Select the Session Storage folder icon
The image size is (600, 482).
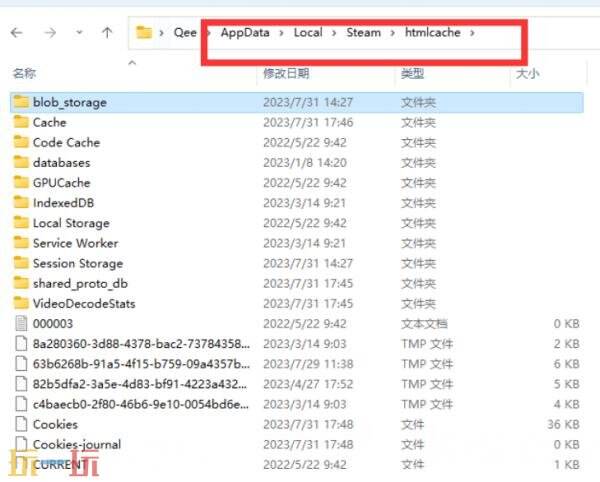[x=21, y=263]
